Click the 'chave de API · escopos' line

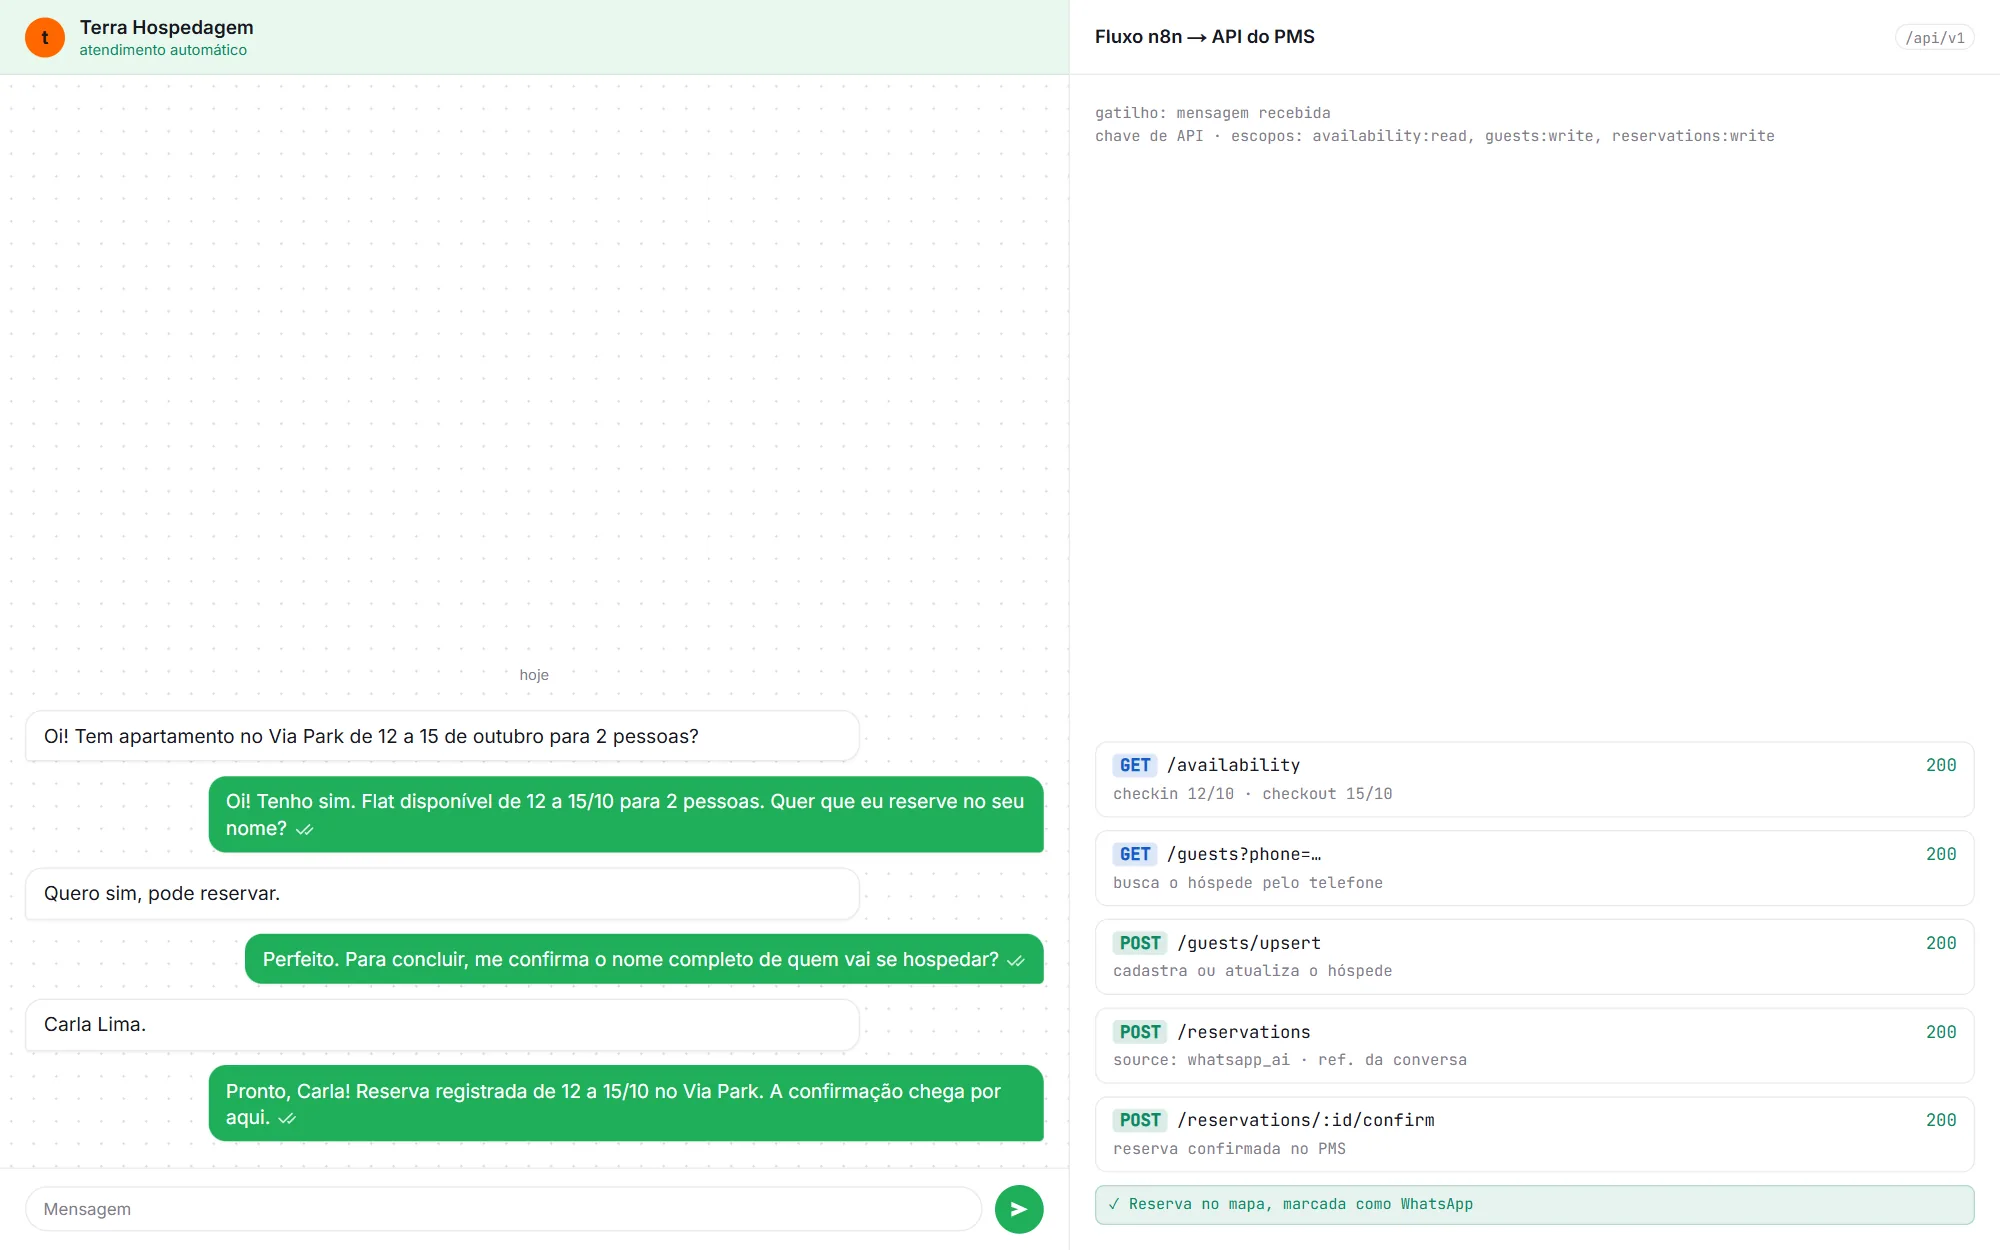pyautogui.click(x=1434, y=136)
